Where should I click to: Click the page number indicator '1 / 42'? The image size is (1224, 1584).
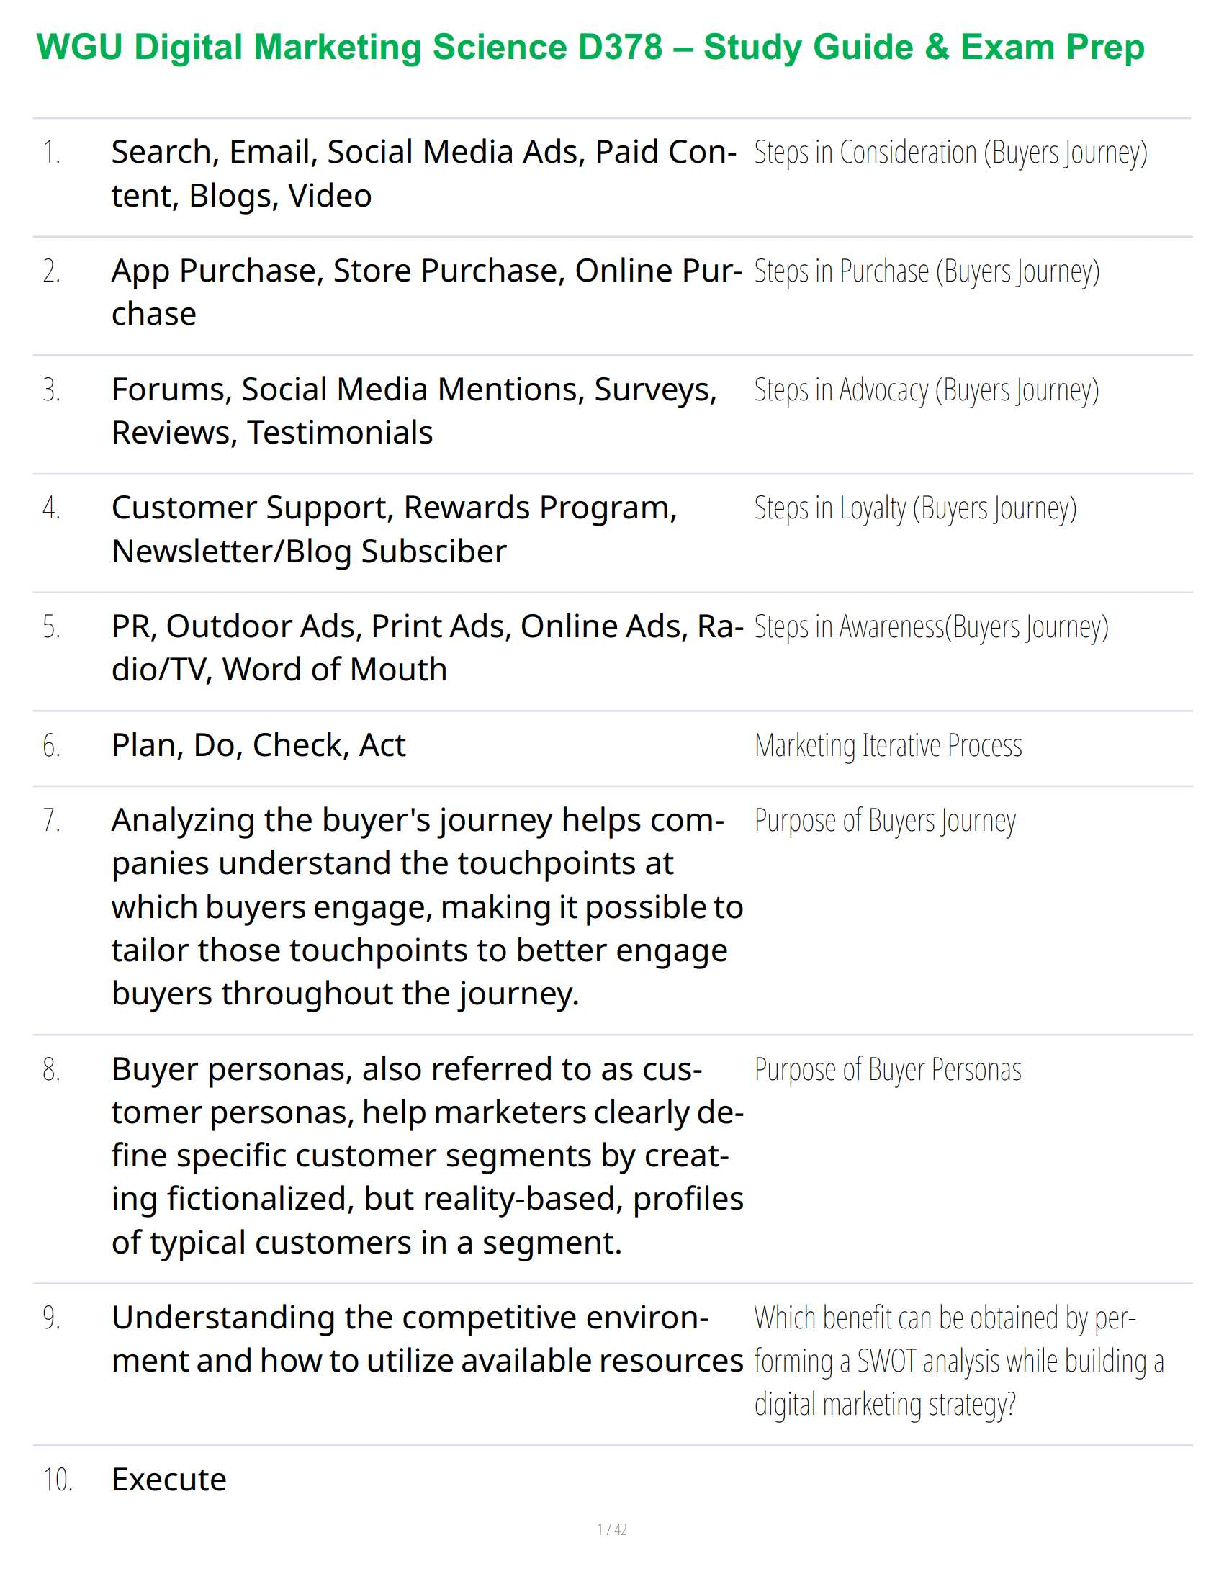point(612,1529)
